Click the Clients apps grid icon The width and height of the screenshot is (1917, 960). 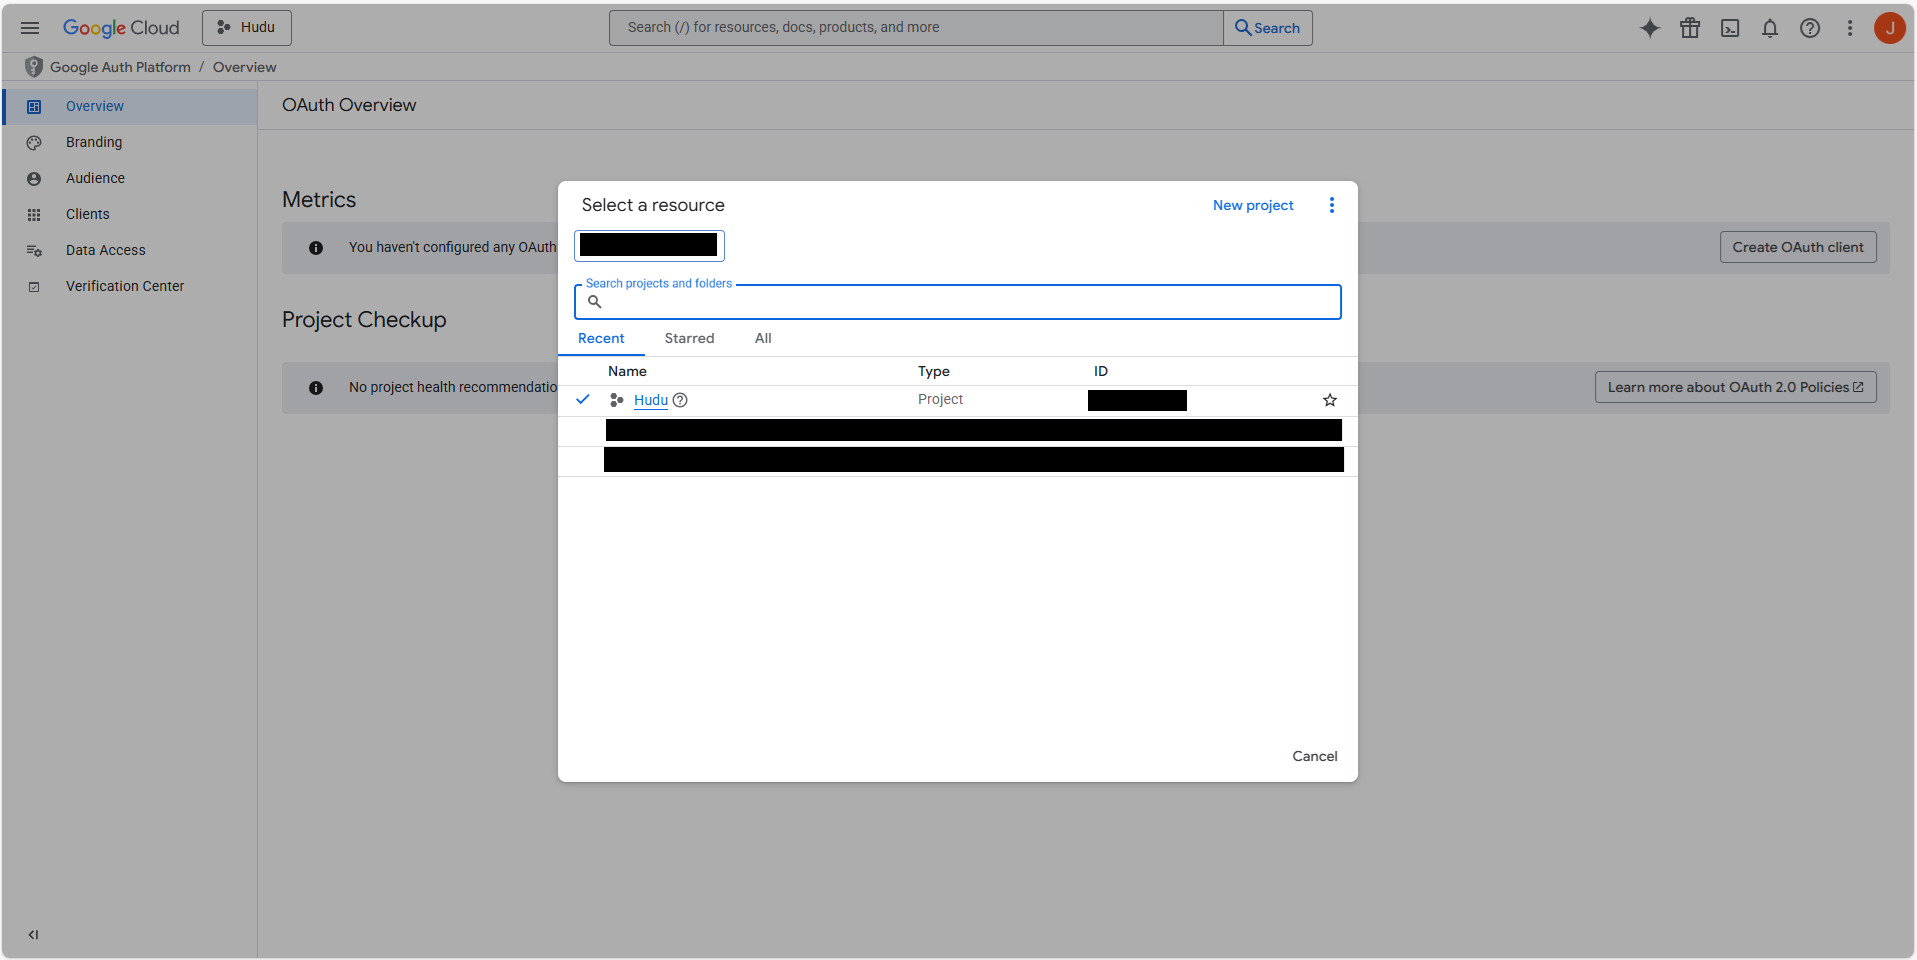point(34,214)
